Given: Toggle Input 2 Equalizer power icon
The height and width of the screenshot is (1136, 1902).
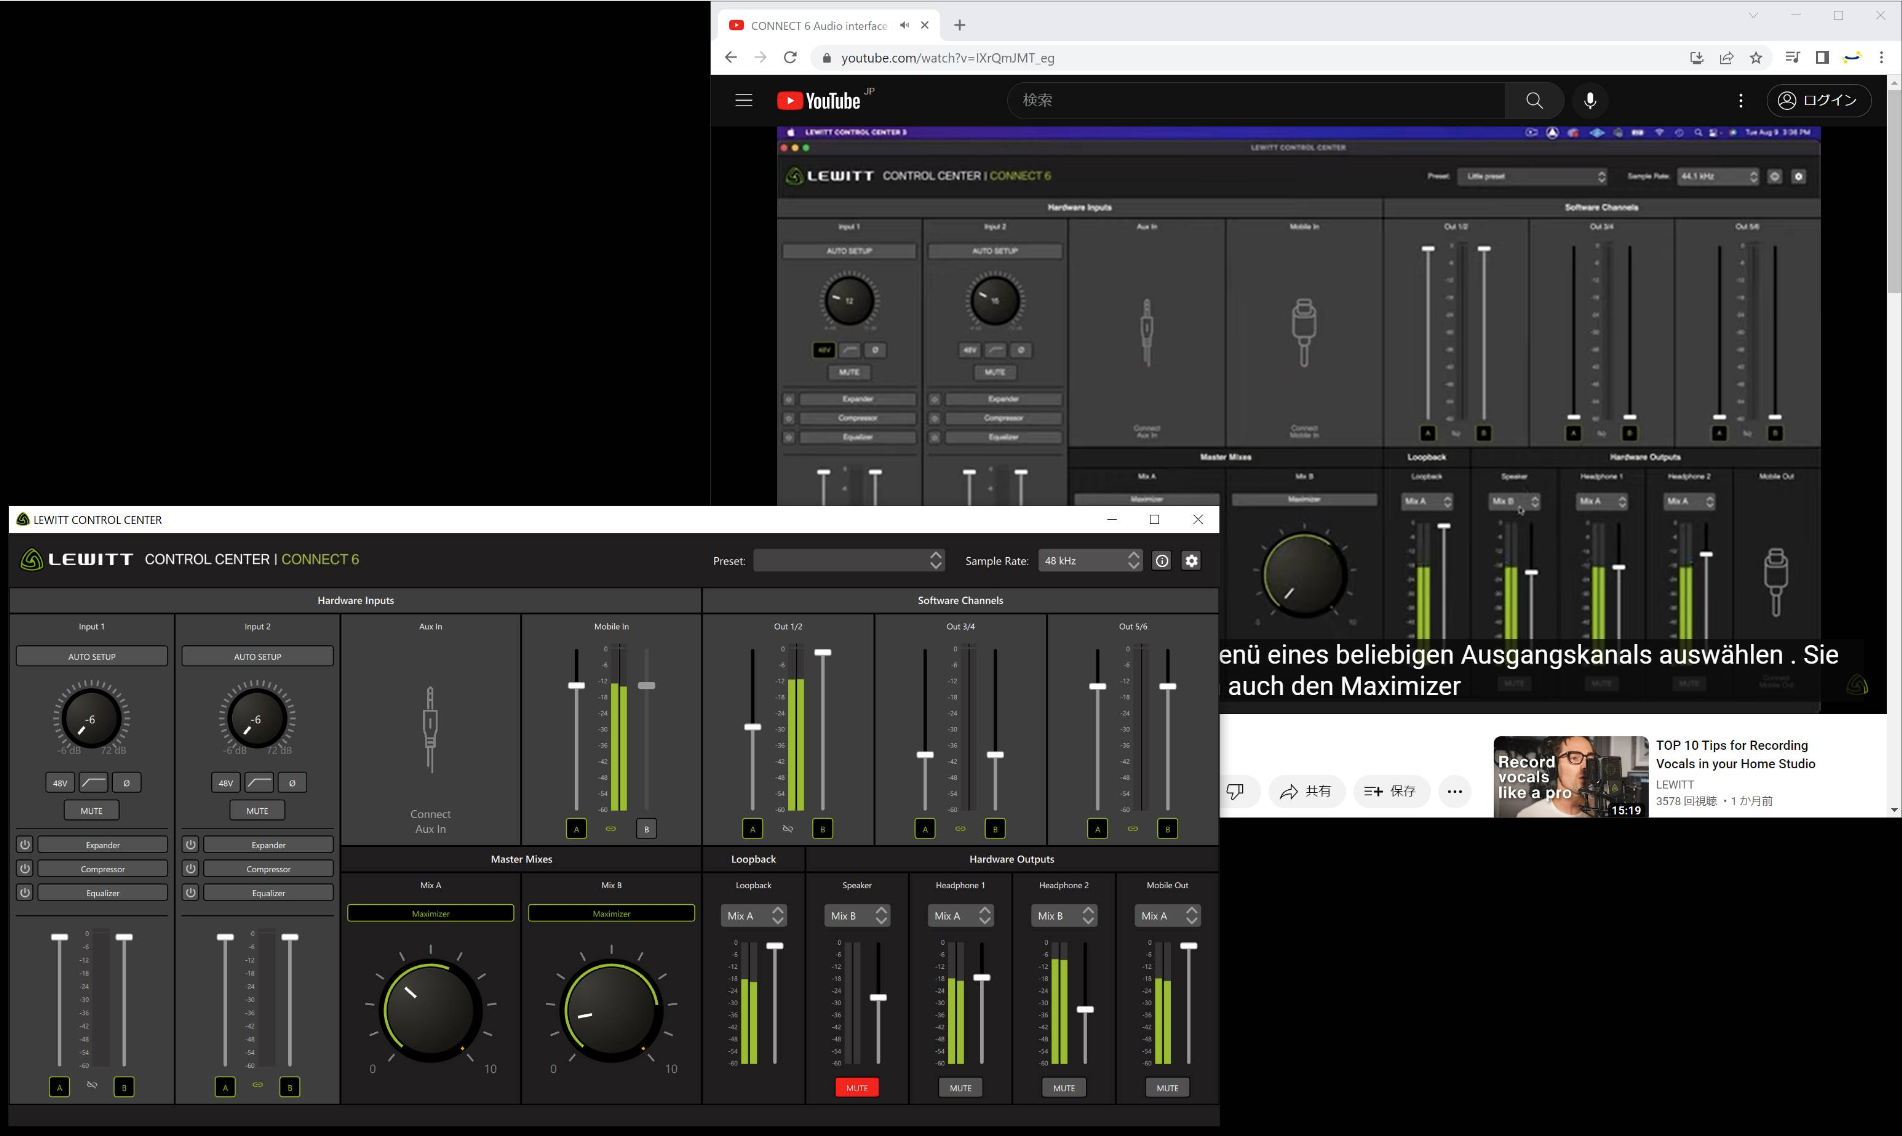Looking at the screenshot, I should tap(191, 893).
